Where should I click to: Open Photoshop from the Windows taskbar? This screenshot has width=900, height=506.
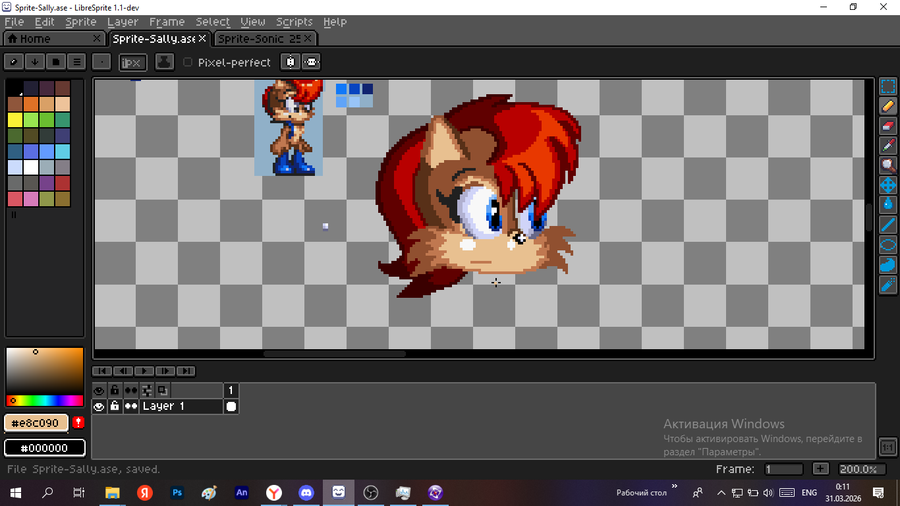point(177,493)
